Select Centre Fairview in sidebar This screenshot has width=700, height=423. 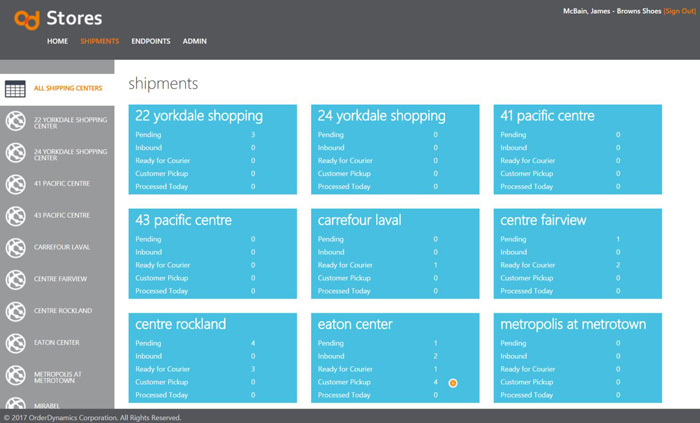coord(57,280)
